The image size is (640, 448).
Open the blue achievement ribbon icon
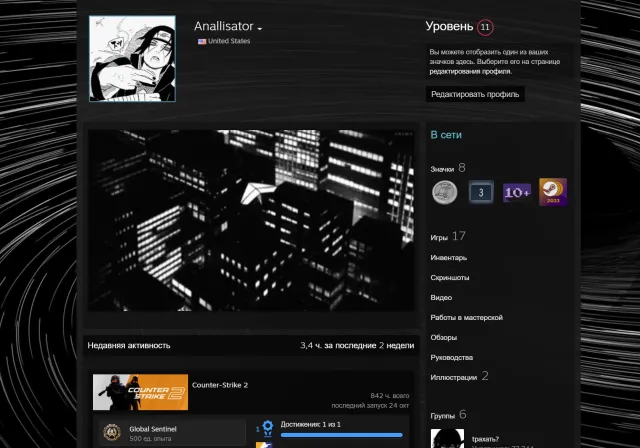(268, 428)
